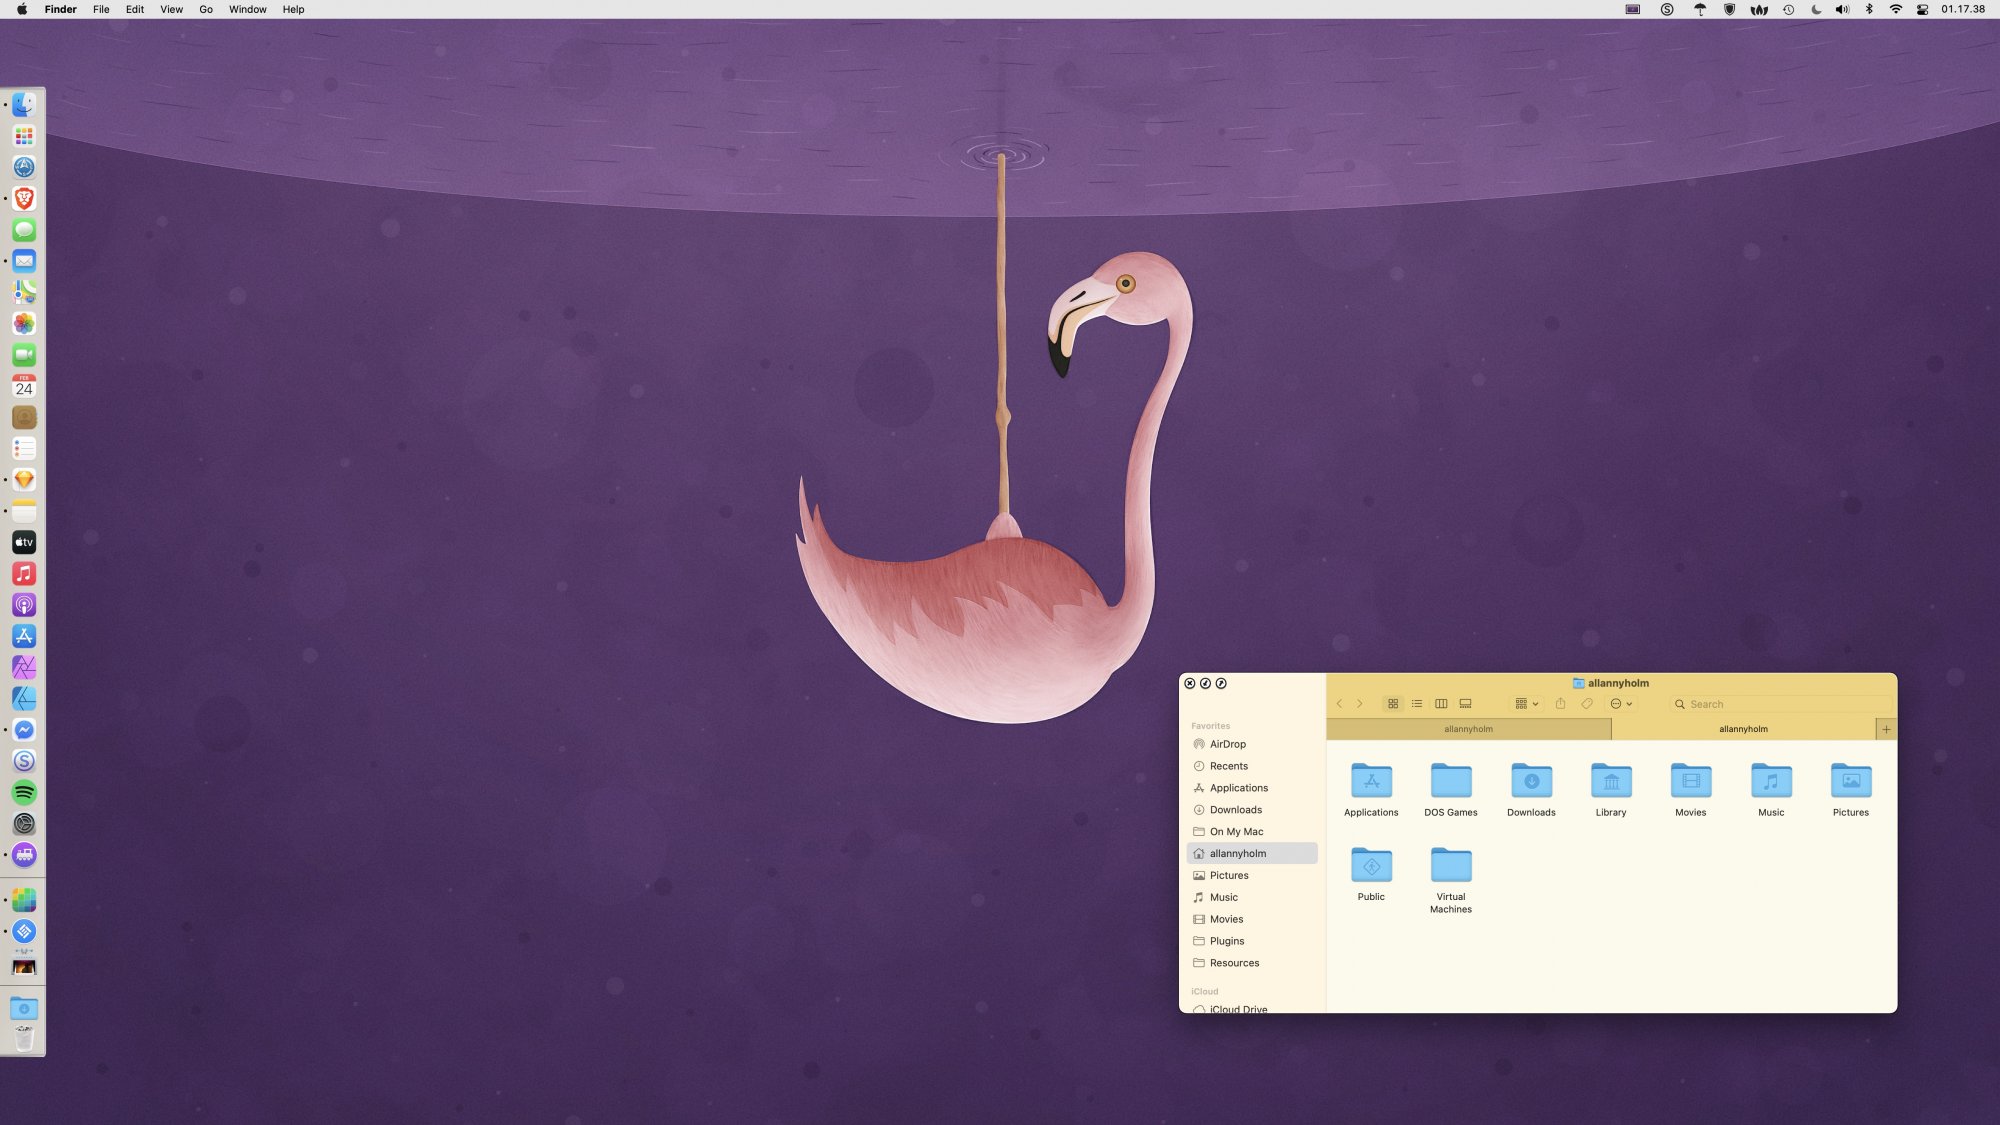Image resolution: width=2000 pixels, height=1125 pixels.
Task: Open the Edit menu
Action: (135, 9)
